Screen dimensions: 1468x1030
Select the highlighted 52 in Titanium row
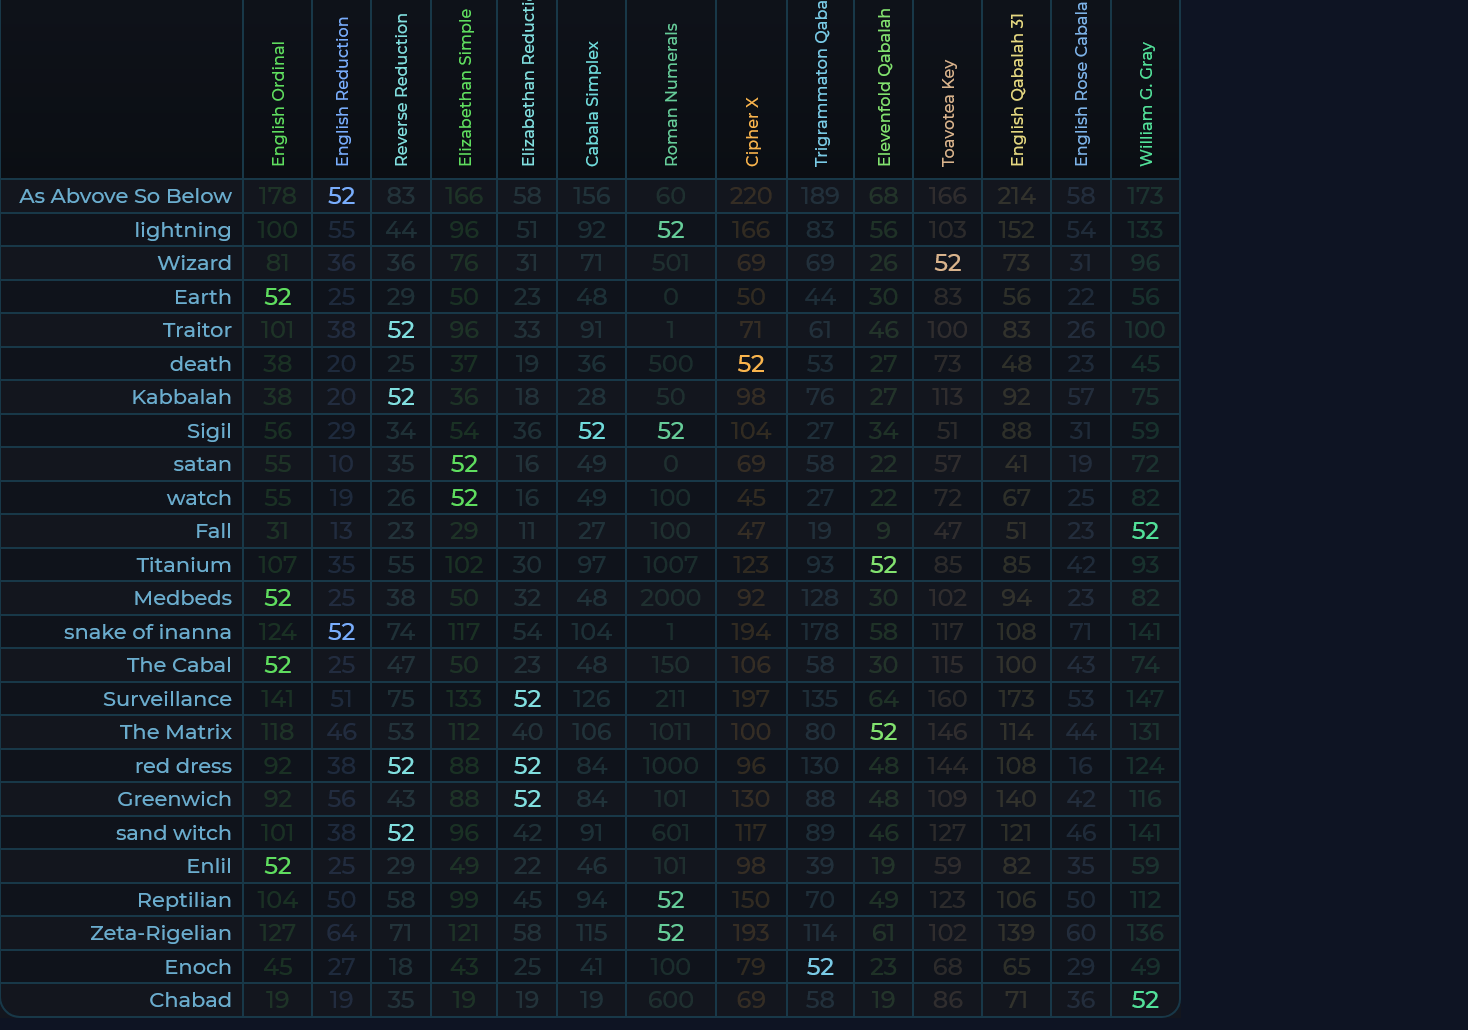click(883, 565)
